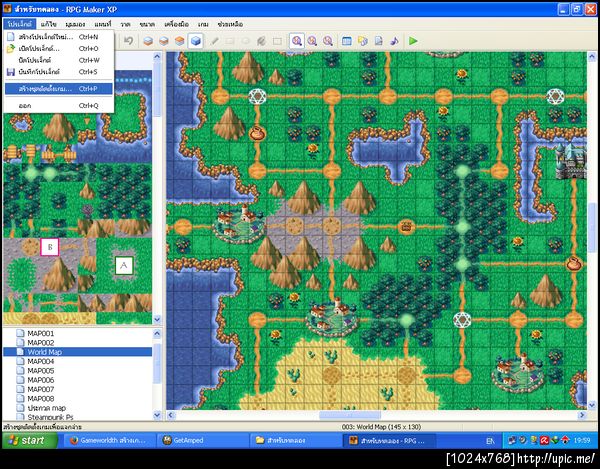This screenshot has height=469, width=600.
Task: Pick the Pencil drawing tool
Action: tap(215, 41)
